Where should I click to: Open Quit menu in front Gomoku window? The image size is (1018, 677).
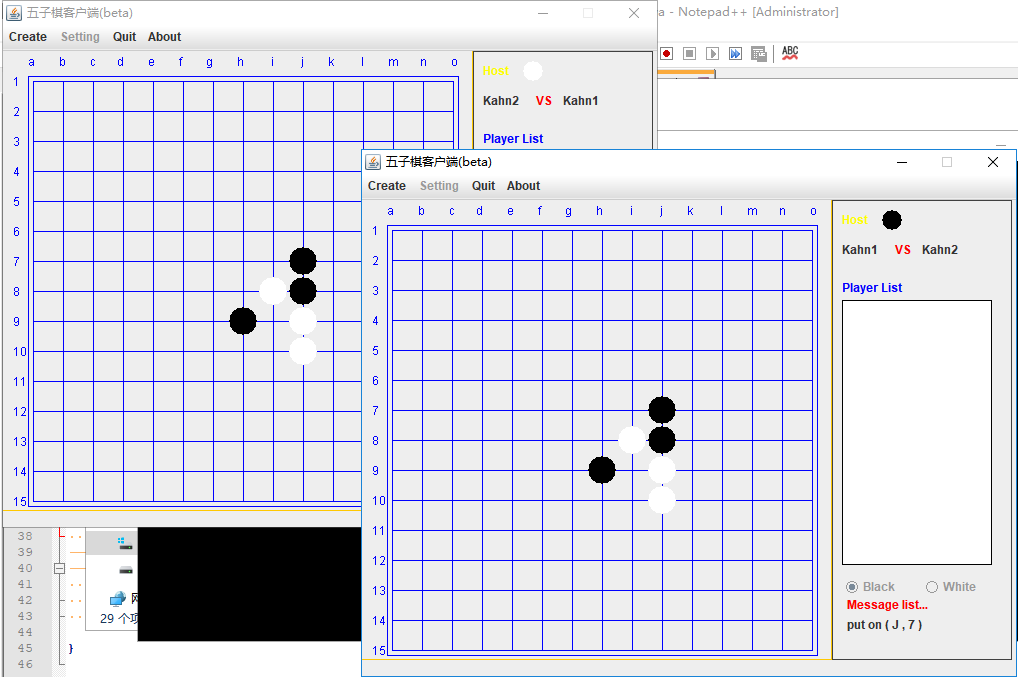483,186
